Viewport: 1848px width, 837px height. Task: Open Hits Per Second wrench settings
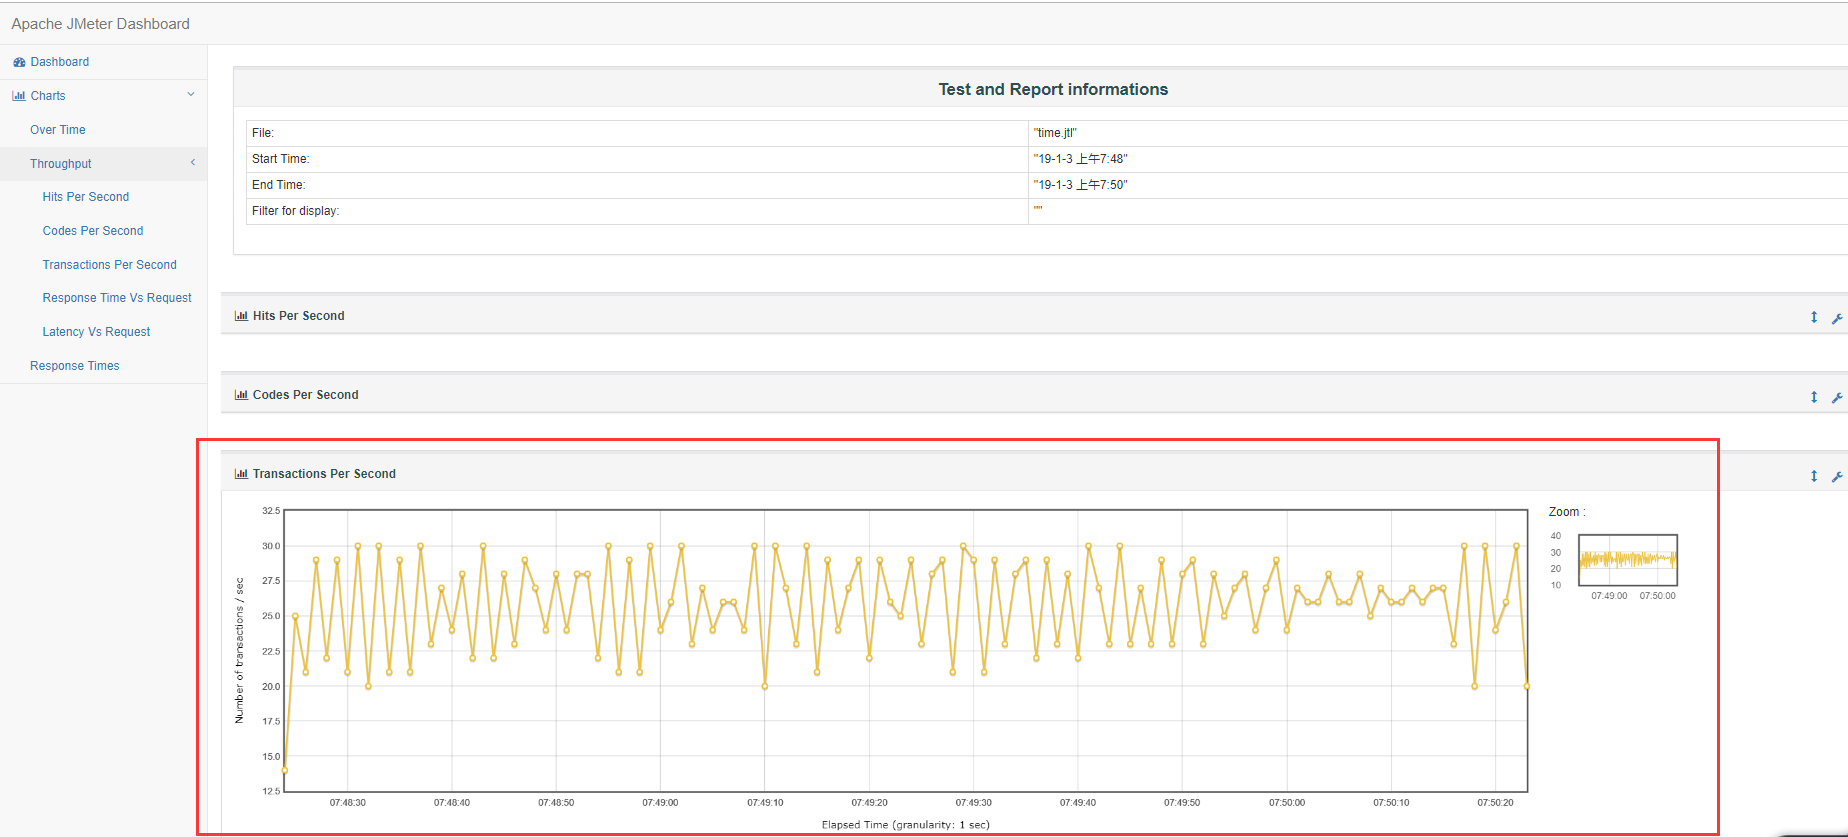pos(1837,318)
